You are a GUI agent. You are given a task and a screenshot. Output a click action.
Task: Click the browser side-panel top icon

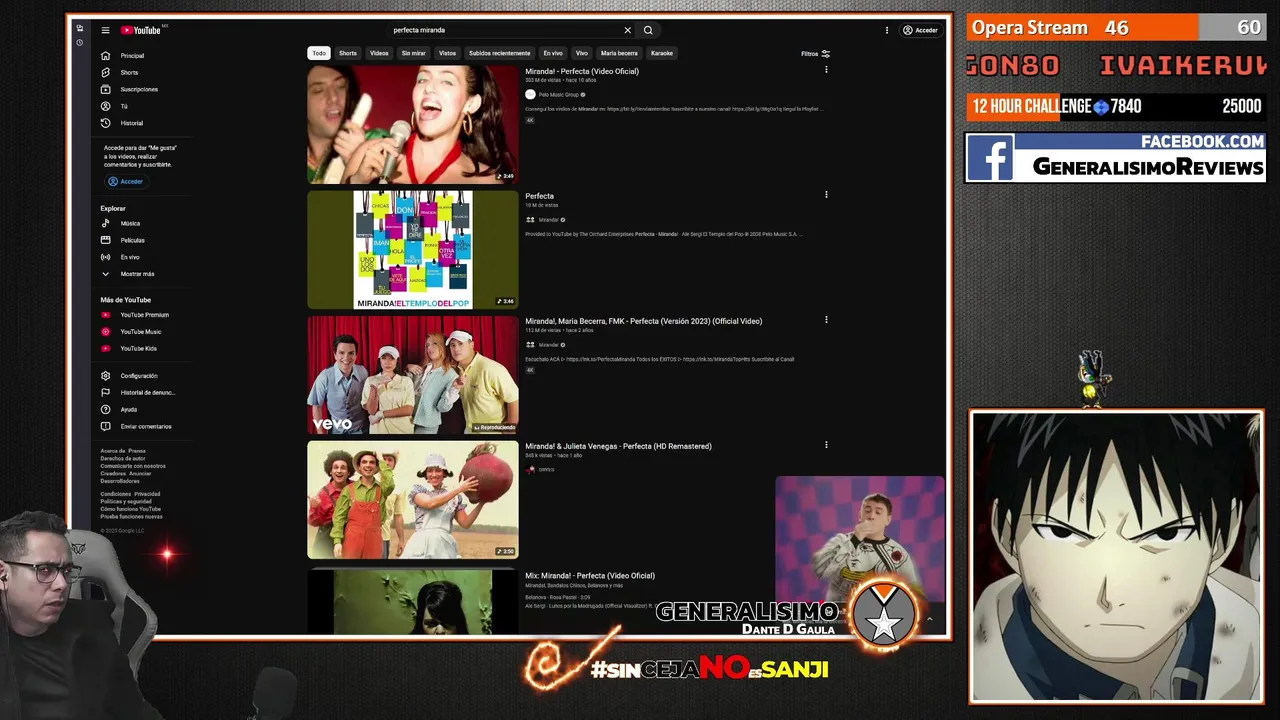tap(79, 28)
